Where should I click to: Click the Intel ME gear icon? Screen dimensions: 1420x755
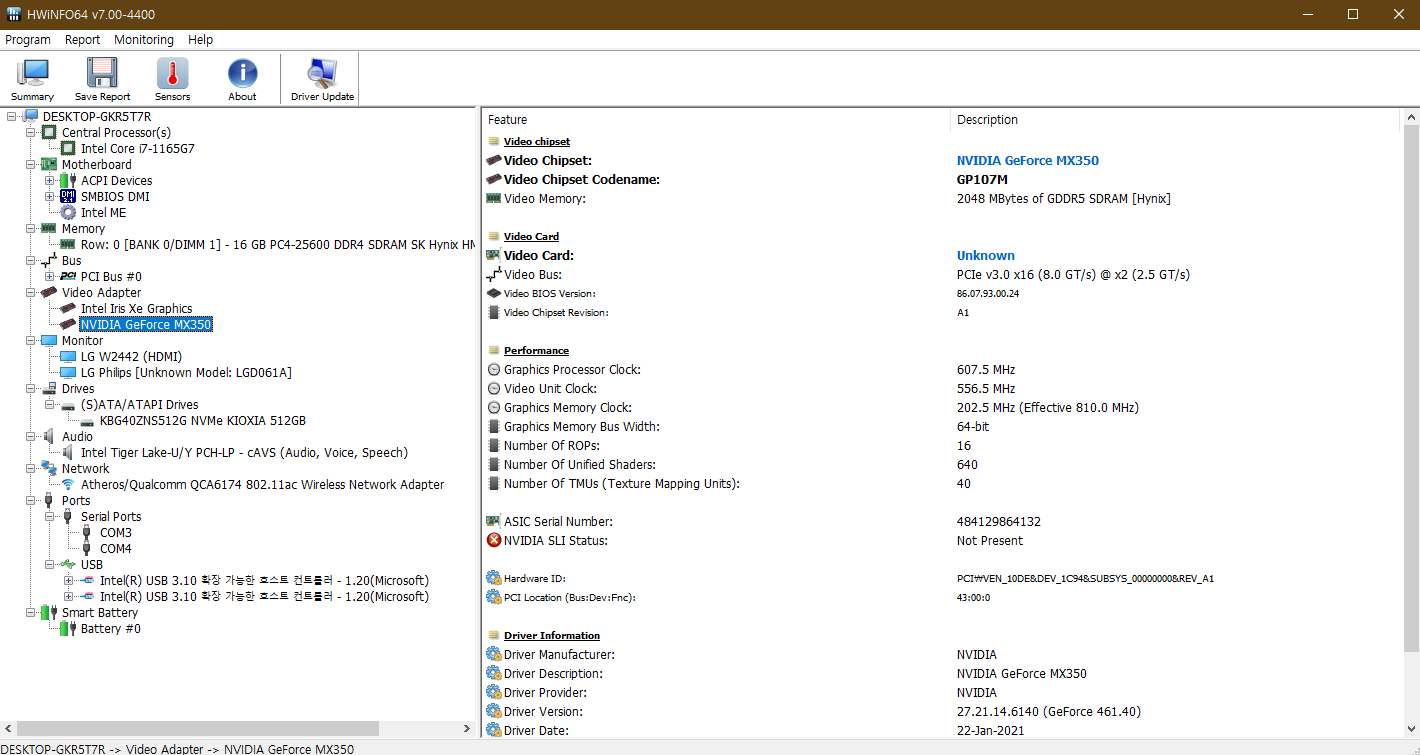[x=68, y=212]
